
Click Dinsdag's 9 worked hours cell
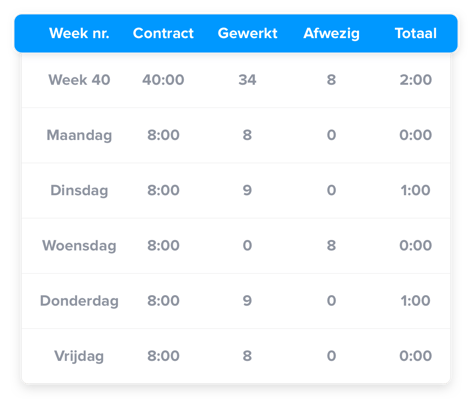pyautogui.click(x=247, y=190)
